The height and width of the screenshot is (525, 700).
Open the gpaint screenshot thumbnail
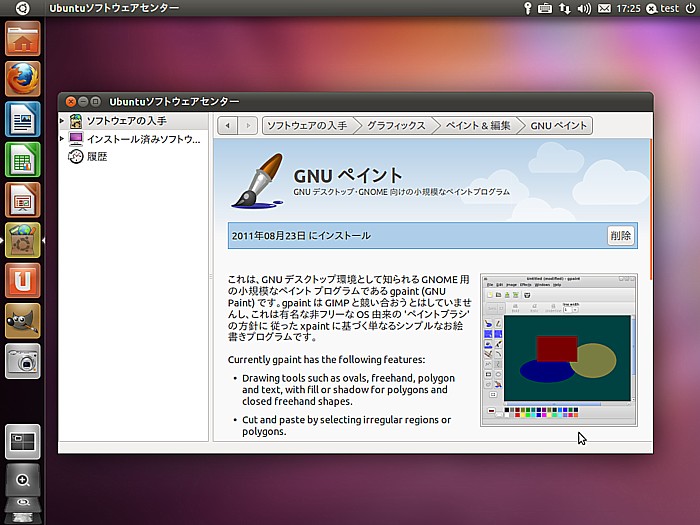point(558,350)
